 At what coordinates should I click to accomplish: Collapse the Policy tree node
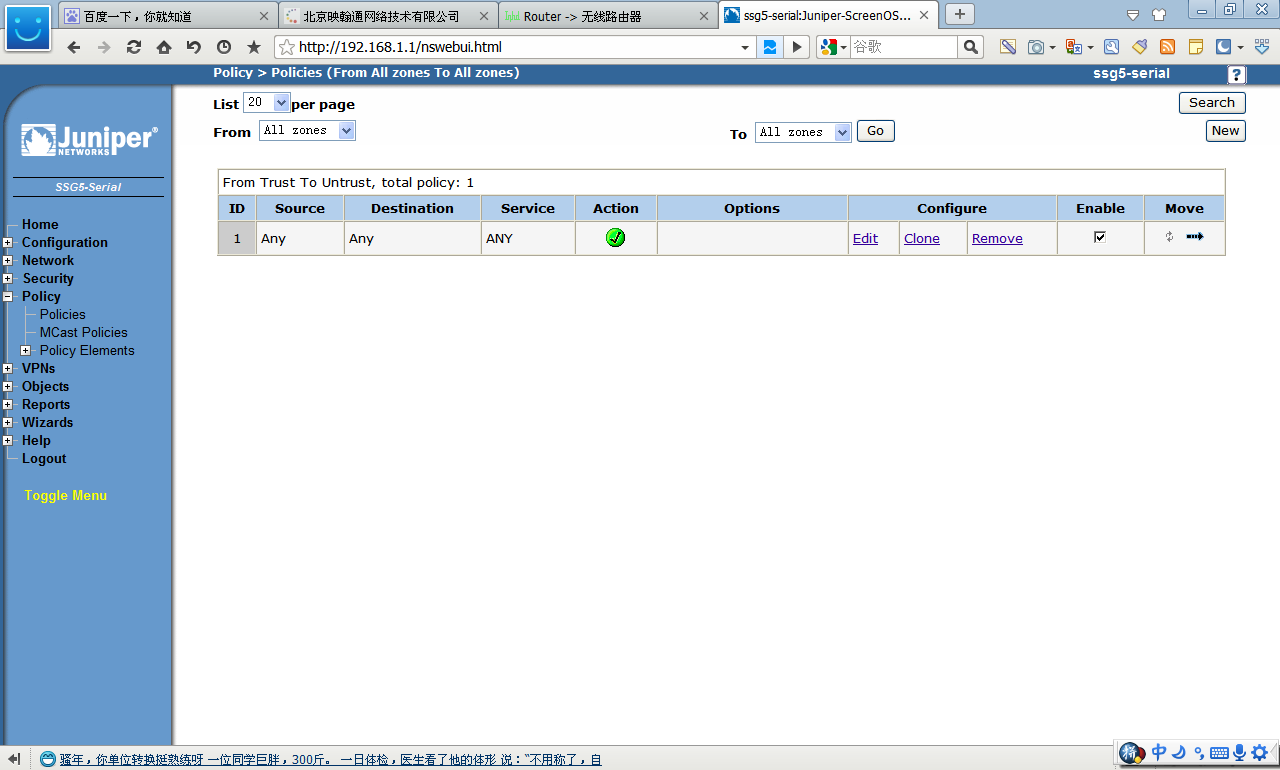click(x=8, y=297)
